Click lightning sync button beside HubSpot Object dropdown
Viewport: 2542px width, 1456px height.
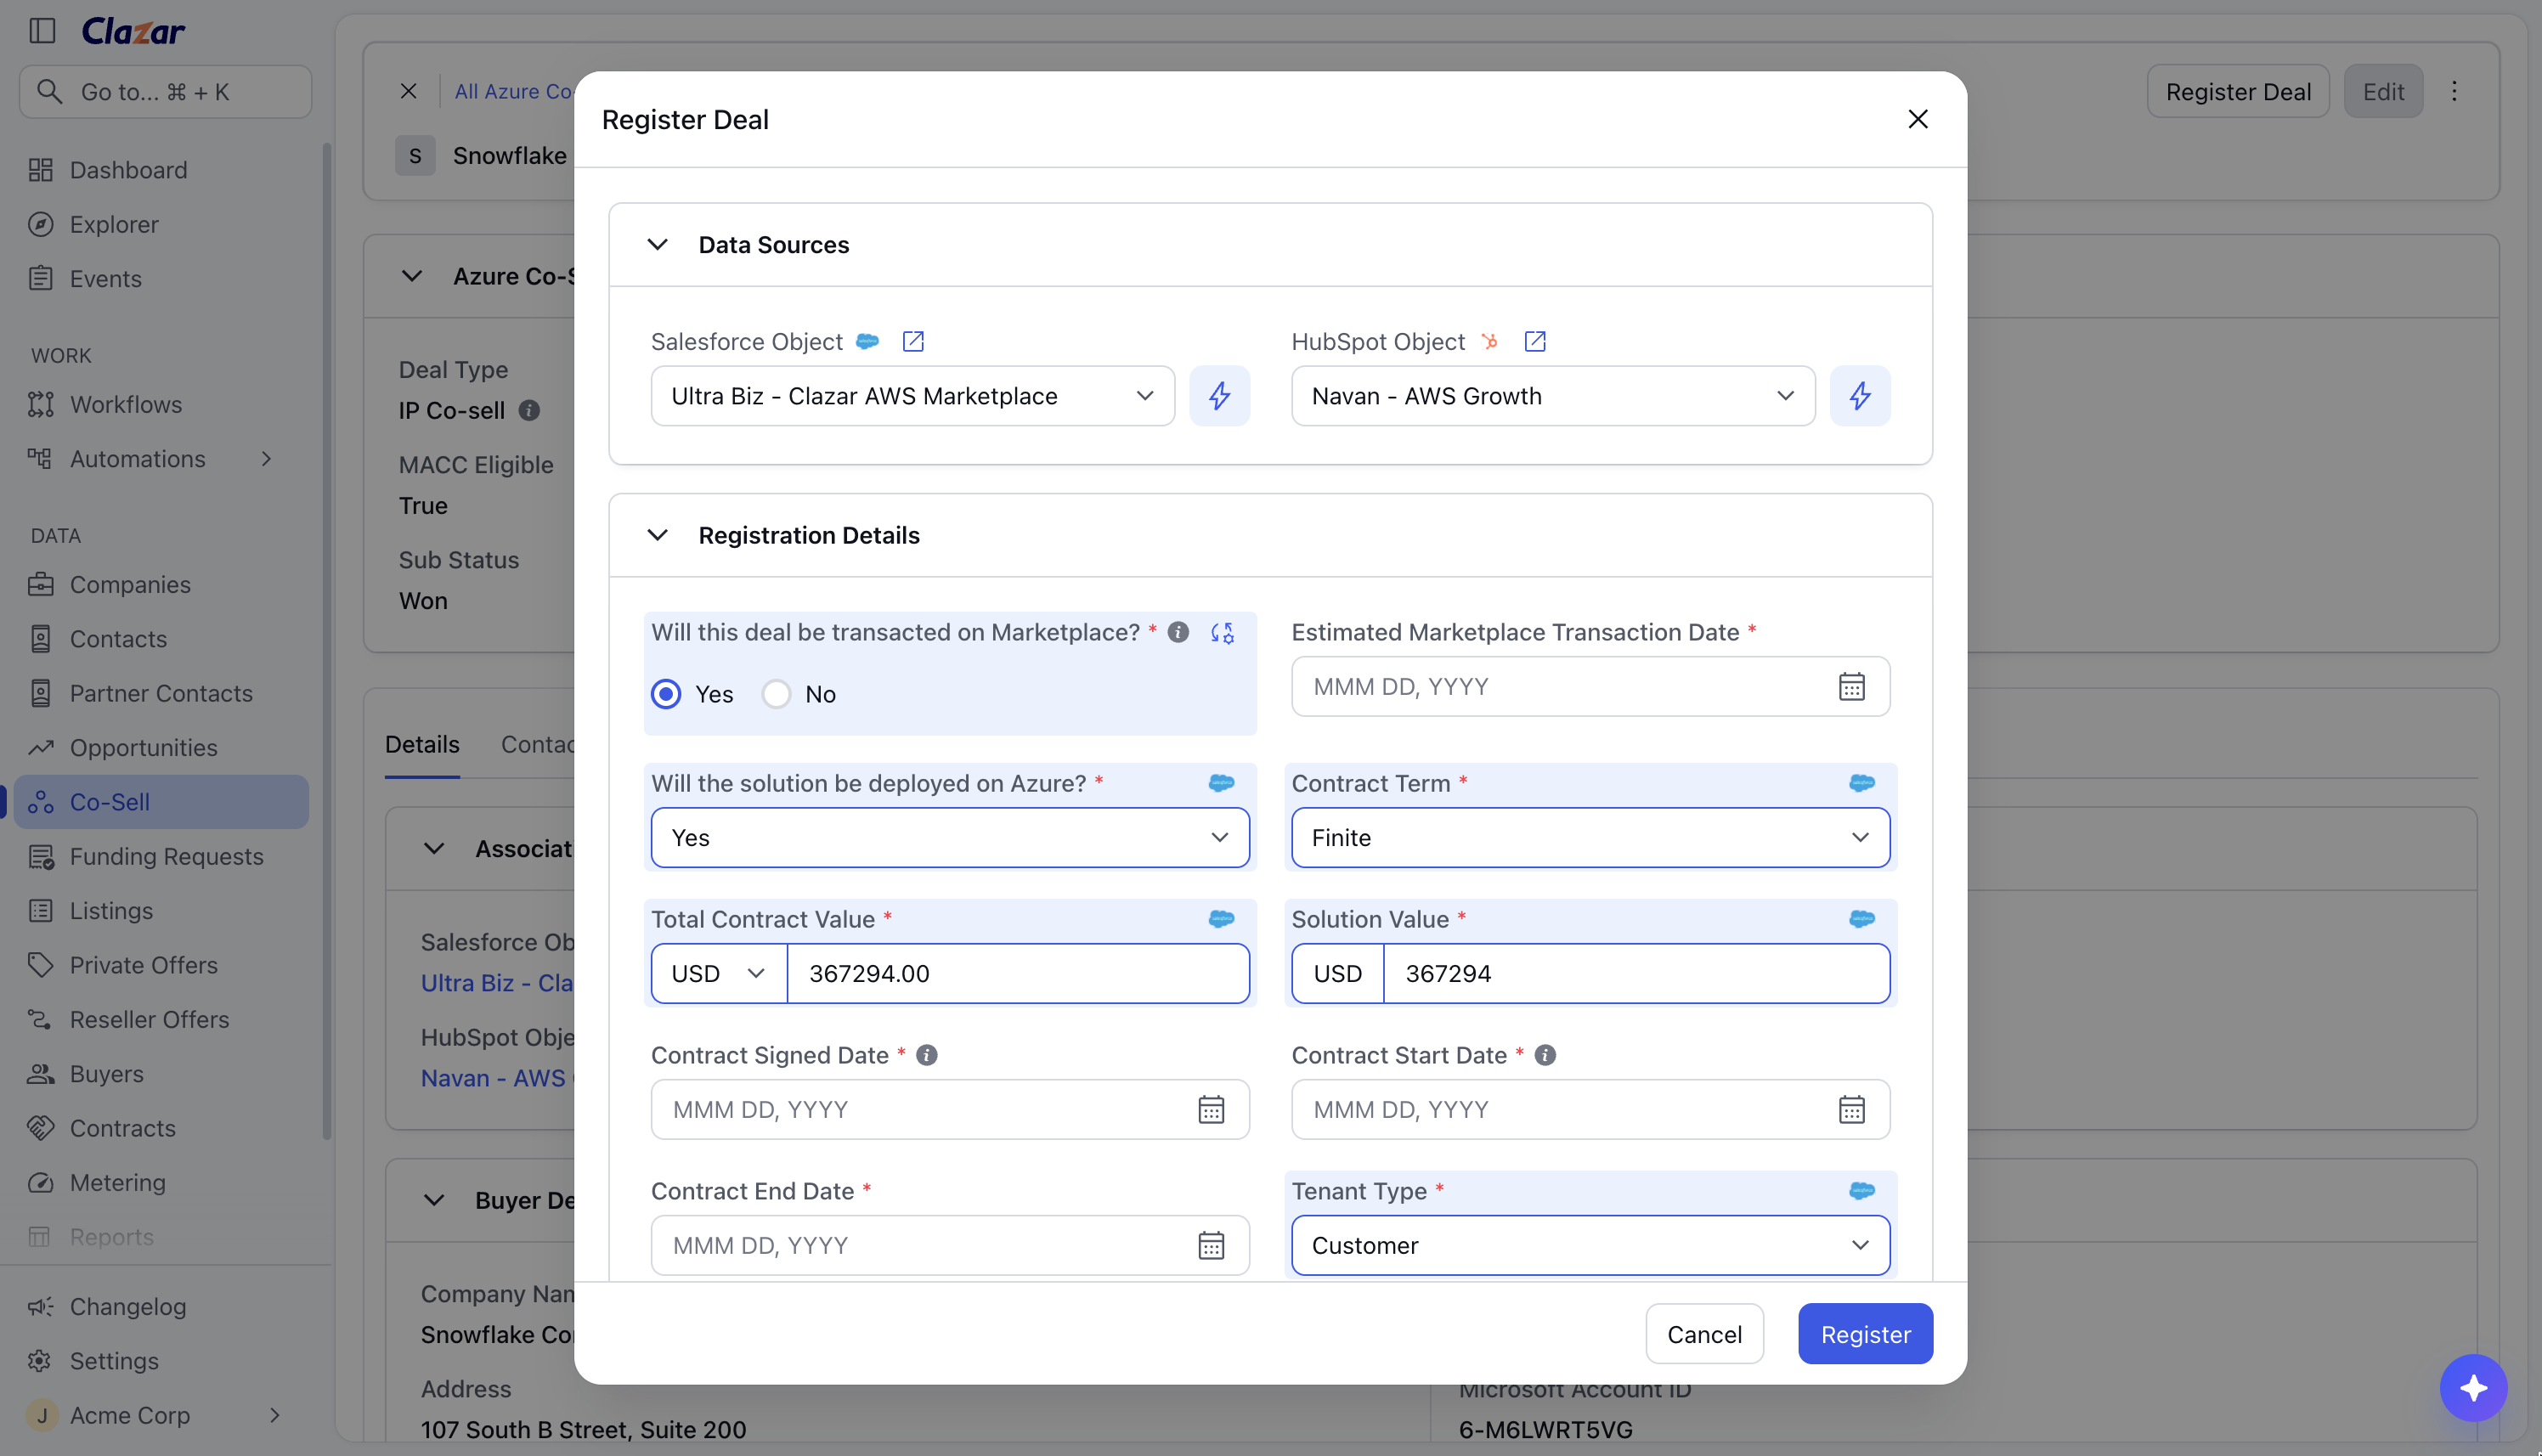[x=1860, y=396]
